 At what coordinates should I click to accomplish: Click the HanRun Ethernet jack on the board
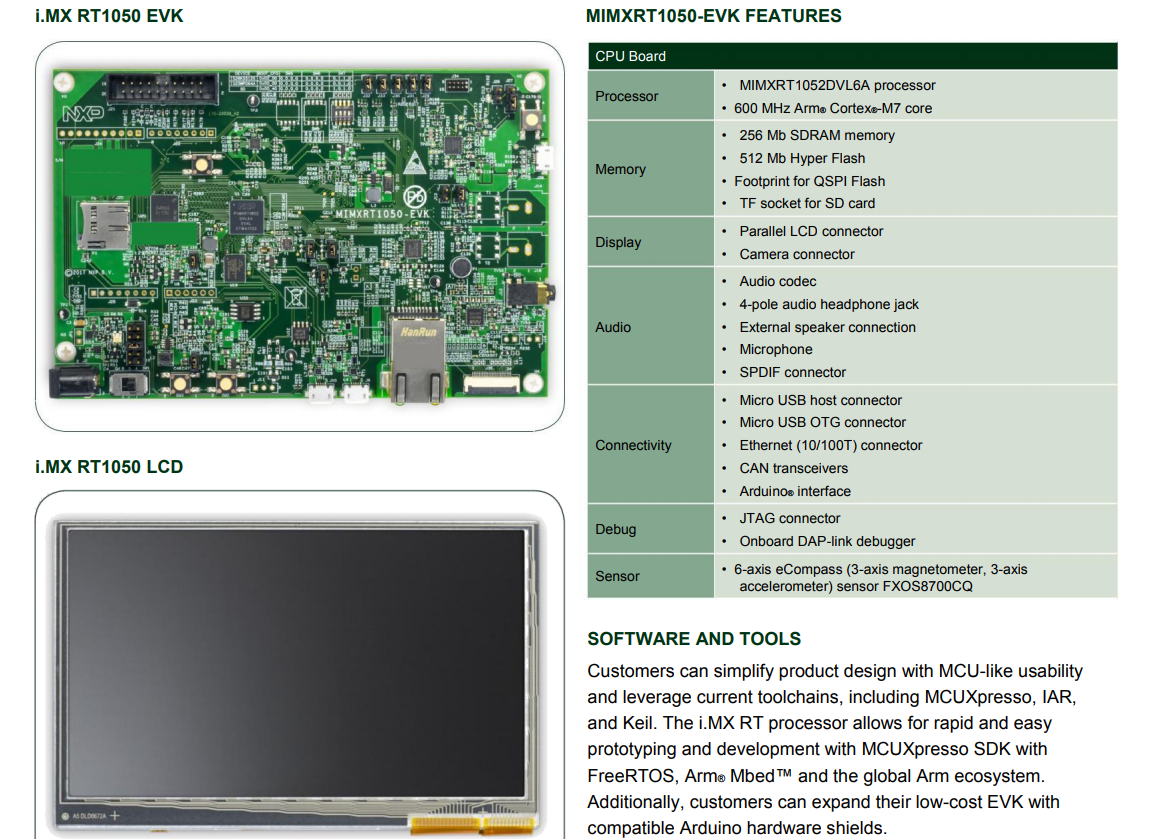tap(418, 361)
